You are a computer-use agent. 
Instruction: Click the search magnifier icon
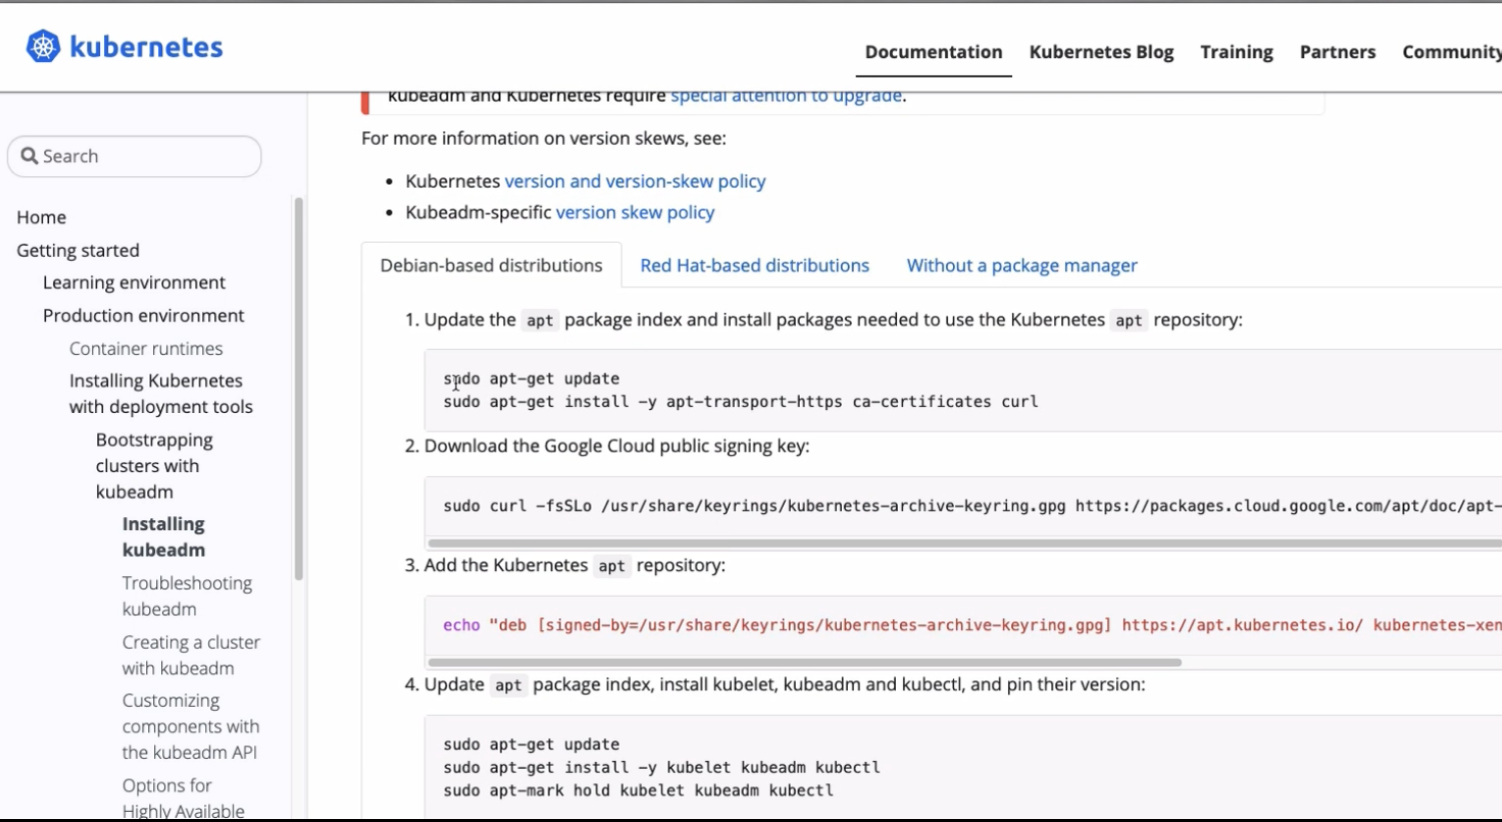point(29,156)
